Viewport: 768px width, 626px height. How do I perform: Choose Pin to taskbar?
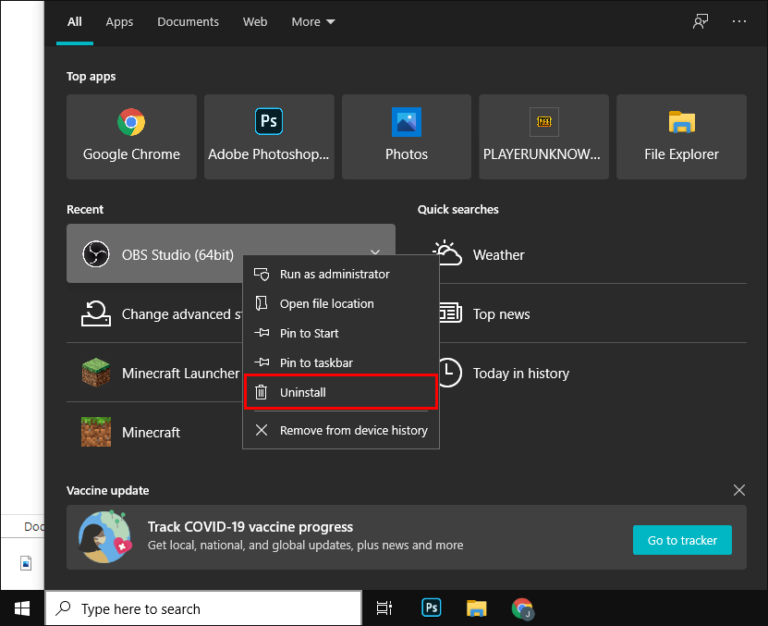click(x=341, y=362)
